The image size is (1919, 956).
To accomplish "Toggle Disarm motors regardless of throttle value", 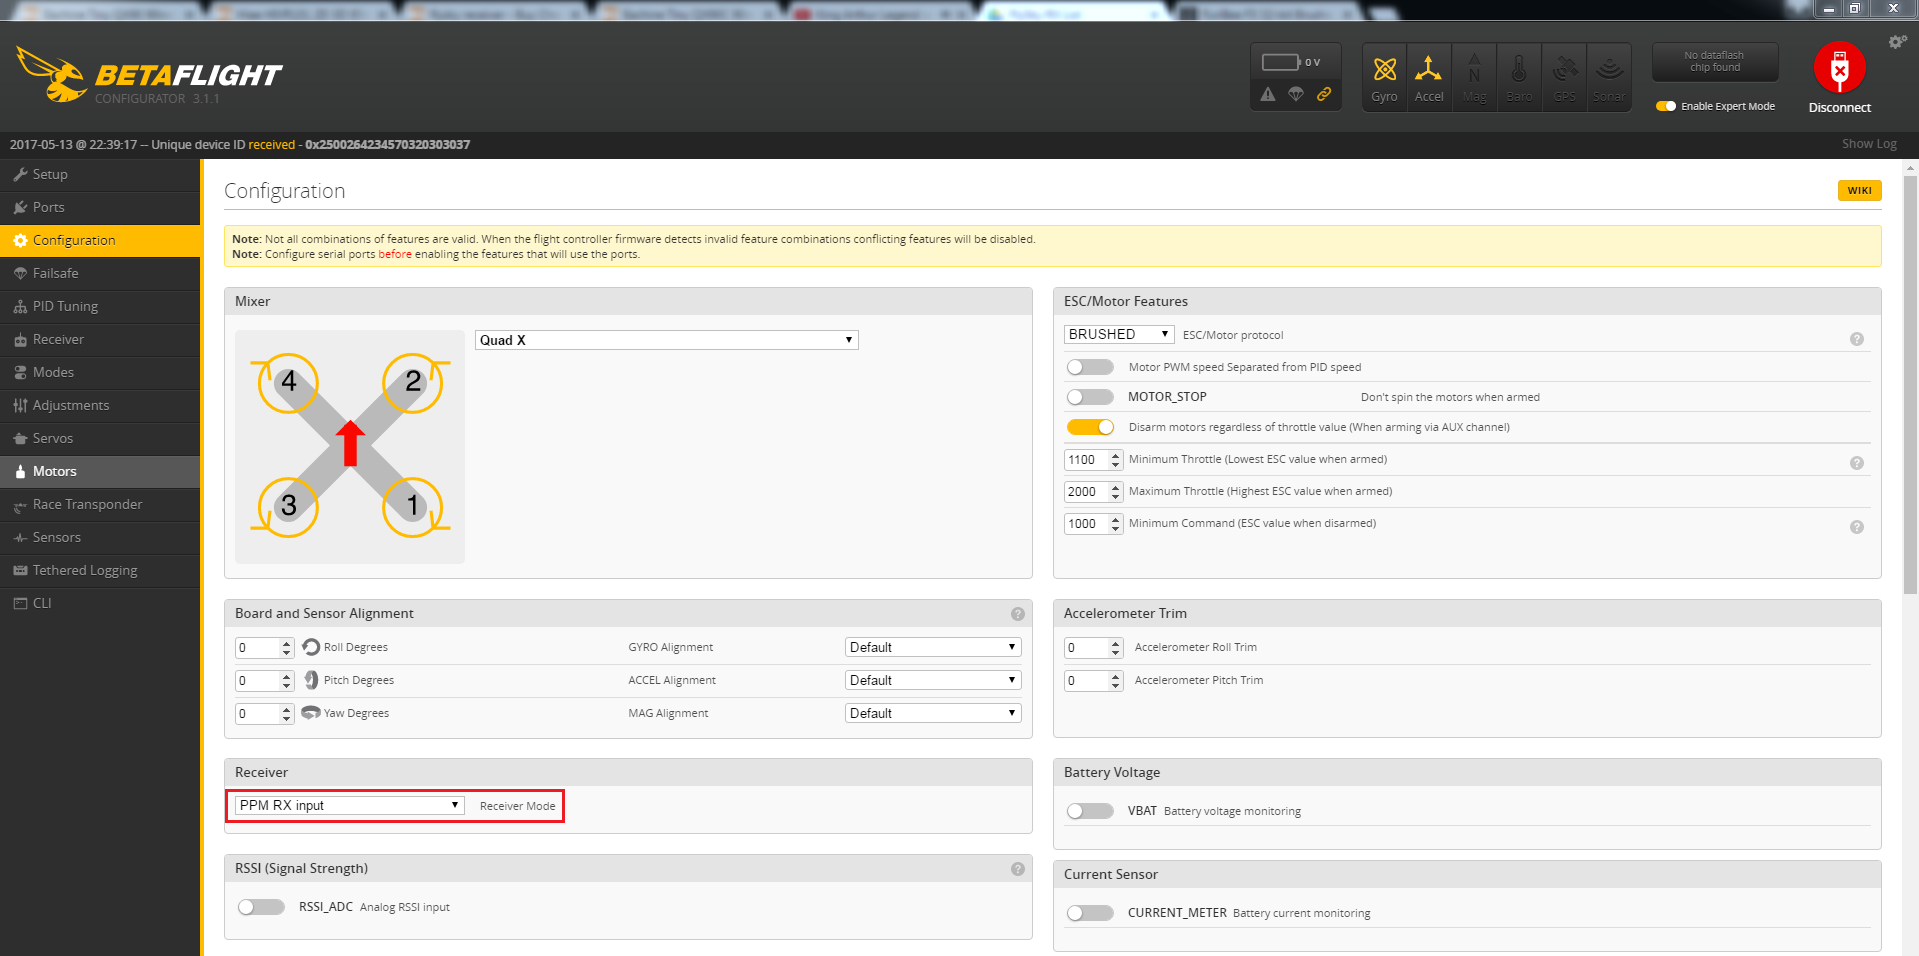I will (1090, 427).
